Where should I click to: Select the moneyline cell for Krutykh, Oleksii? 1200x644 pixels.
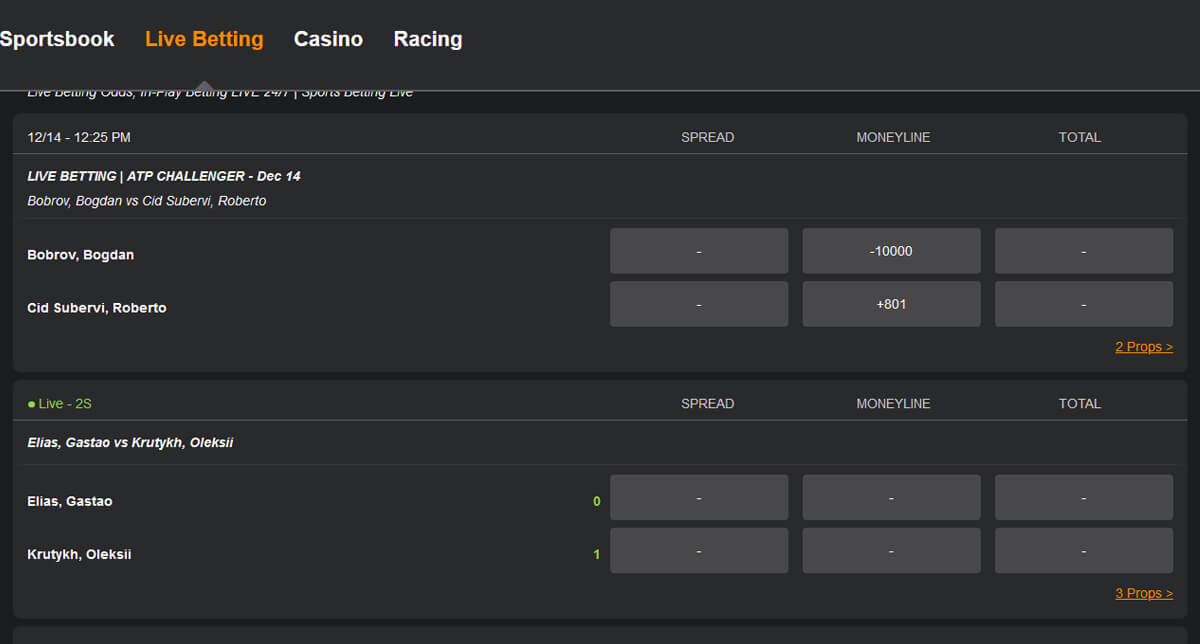(891, 551)
